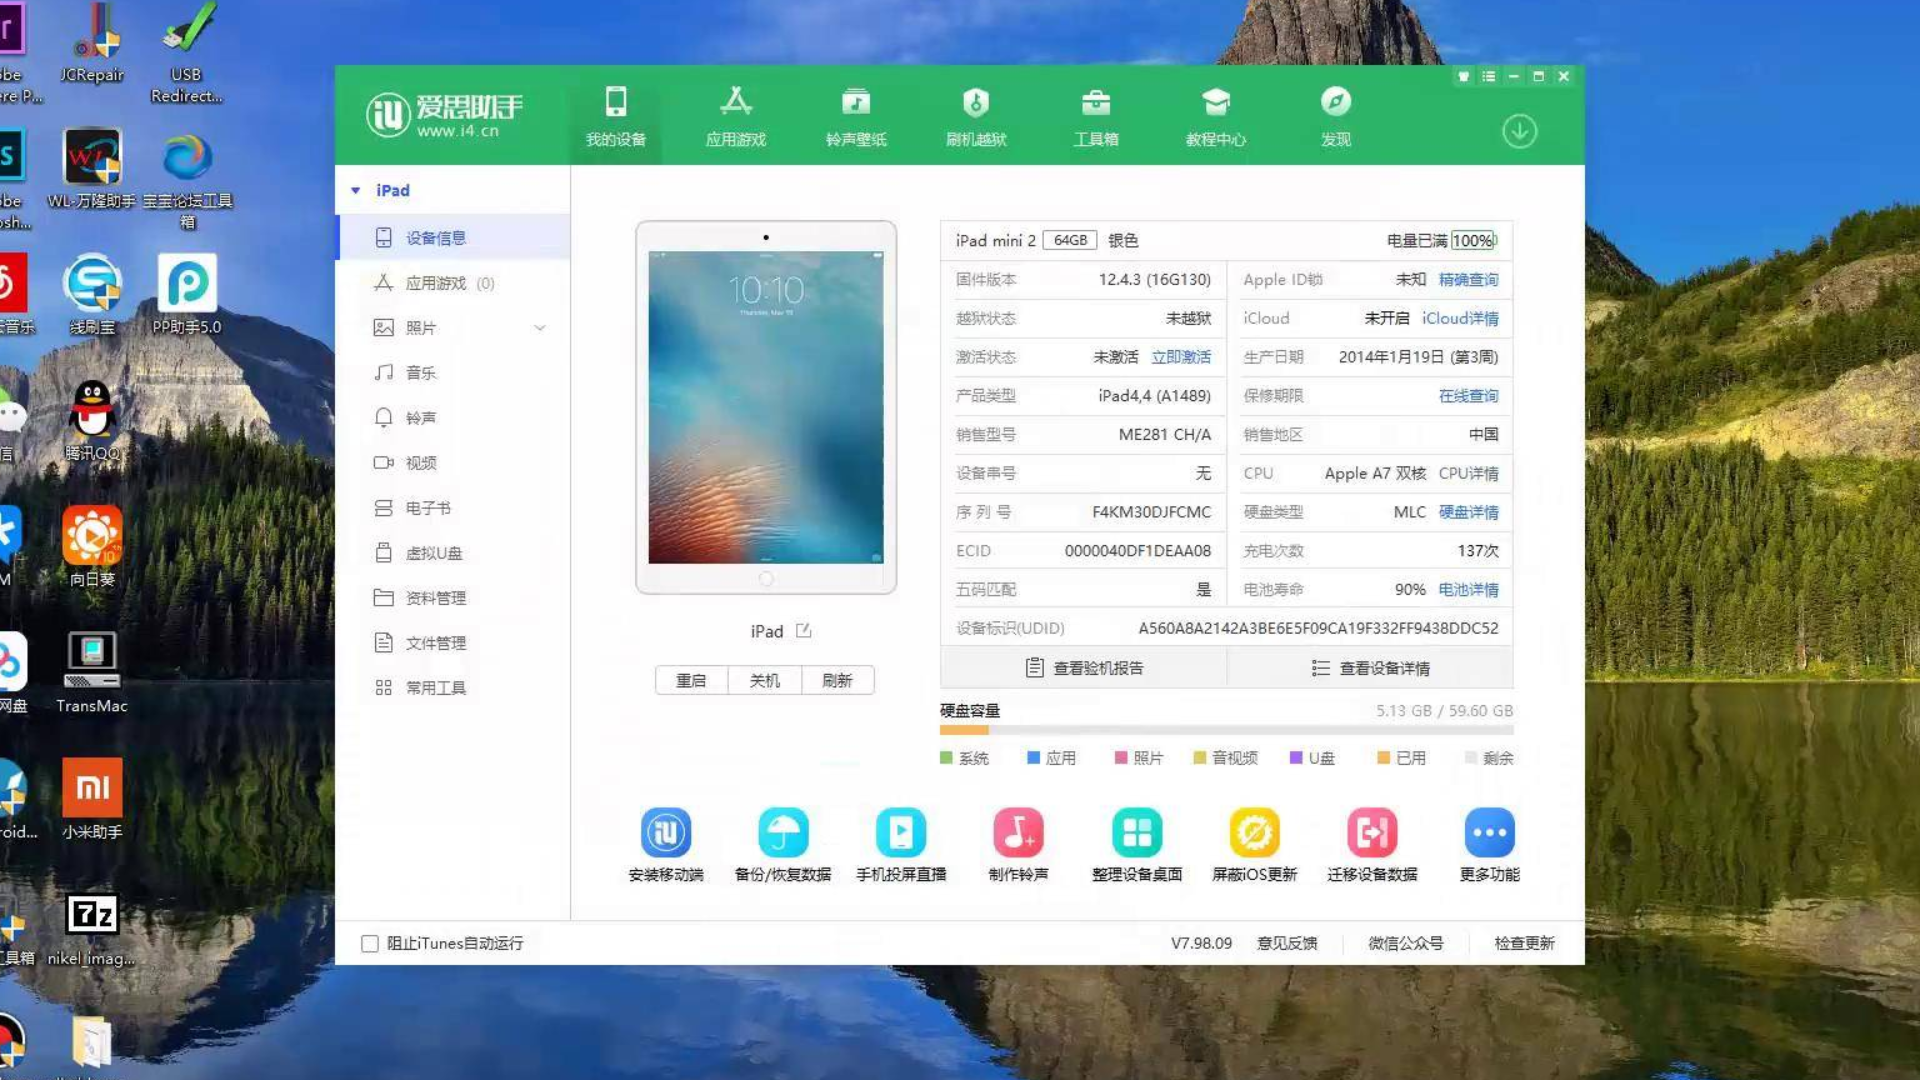This screenshot has height=1080, width=1920.
Task: Click the iPad lock screen preview
Action: [x=766, y=407]
